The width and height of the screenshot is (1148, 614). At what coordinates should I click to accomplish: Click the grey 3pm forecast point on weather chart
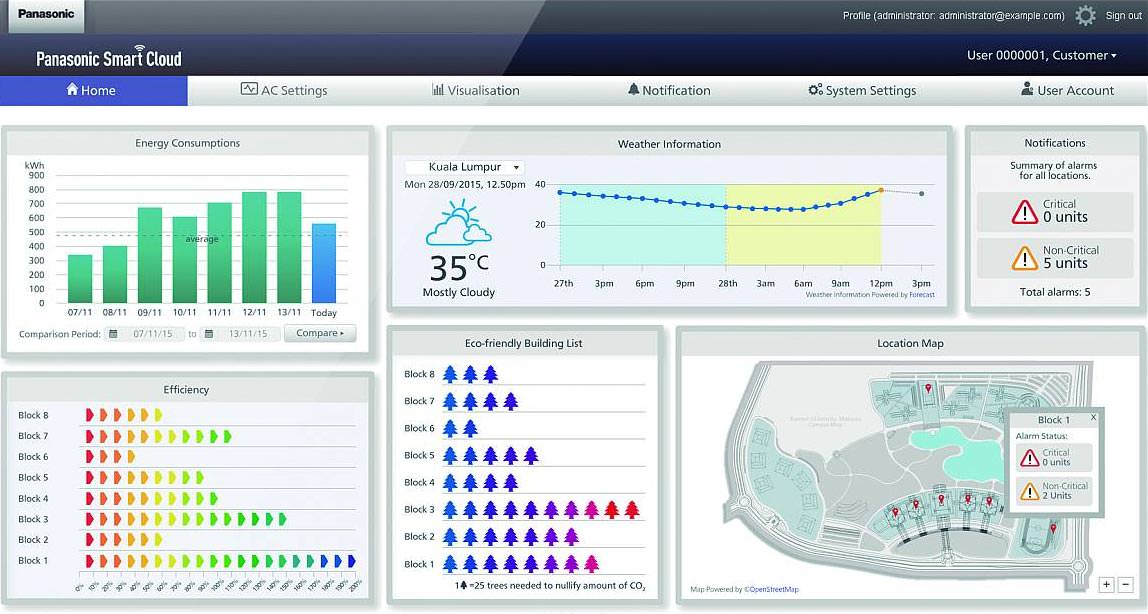[x=921, y=194]
